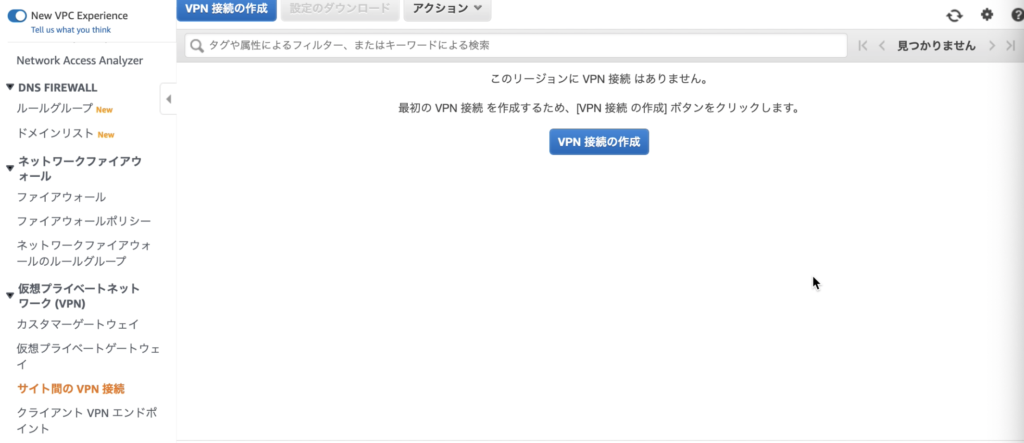
Task: Click the refresh icon
Action: pos(954,15)
